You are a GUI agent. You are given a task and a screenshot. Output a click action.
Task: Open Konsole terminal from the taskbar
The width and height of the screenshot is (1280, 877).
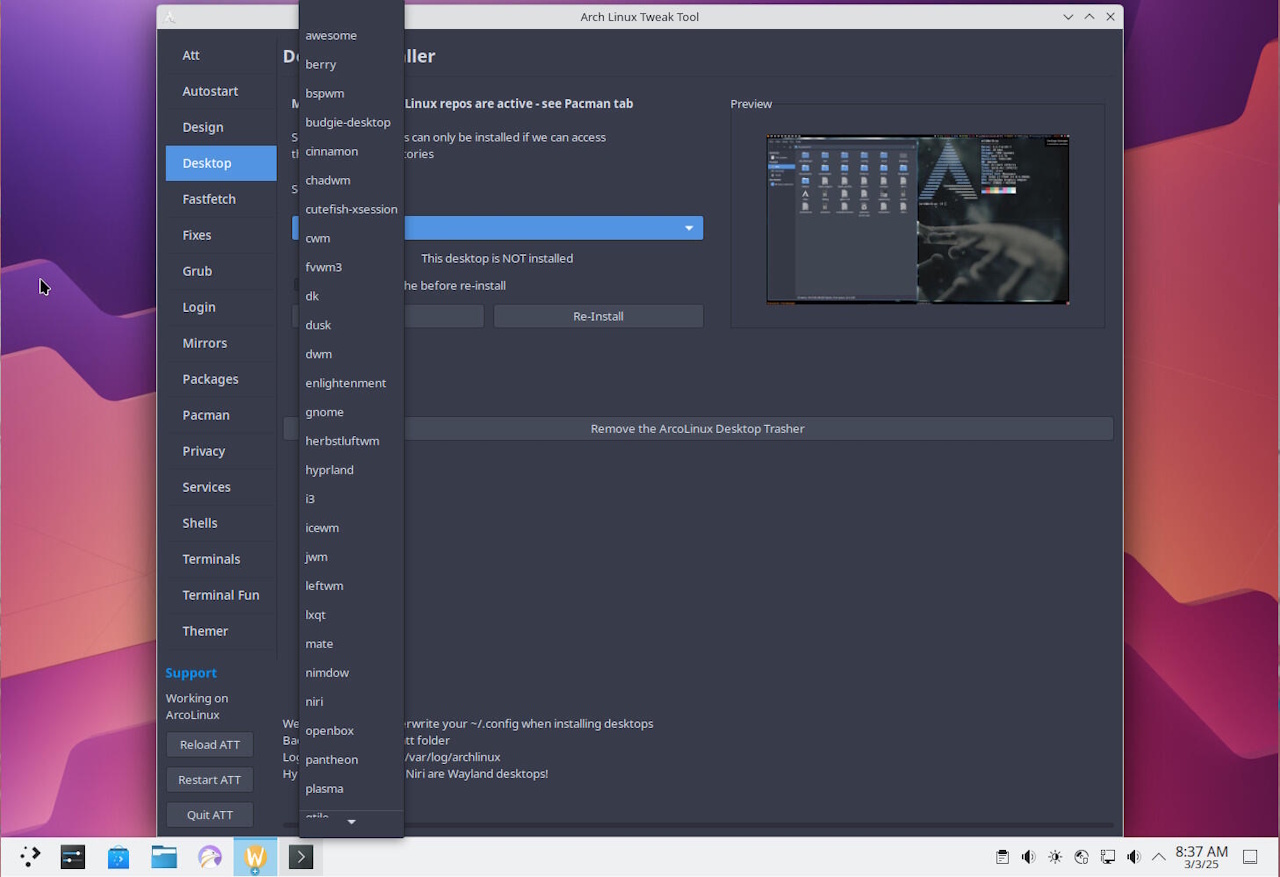click(x=301, y=856)
